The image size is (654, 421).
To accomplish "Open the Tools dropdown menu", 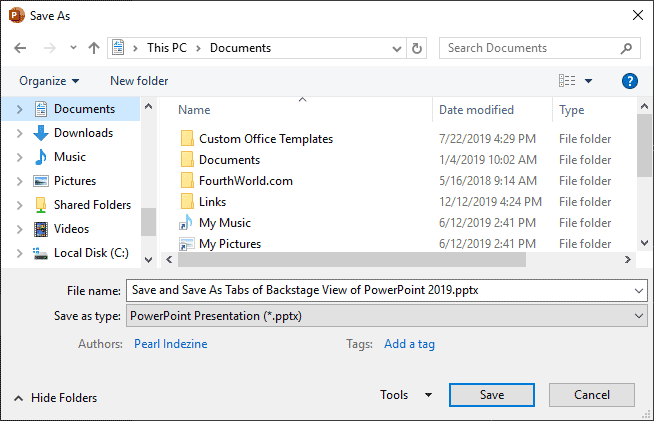I will (406, 395).
